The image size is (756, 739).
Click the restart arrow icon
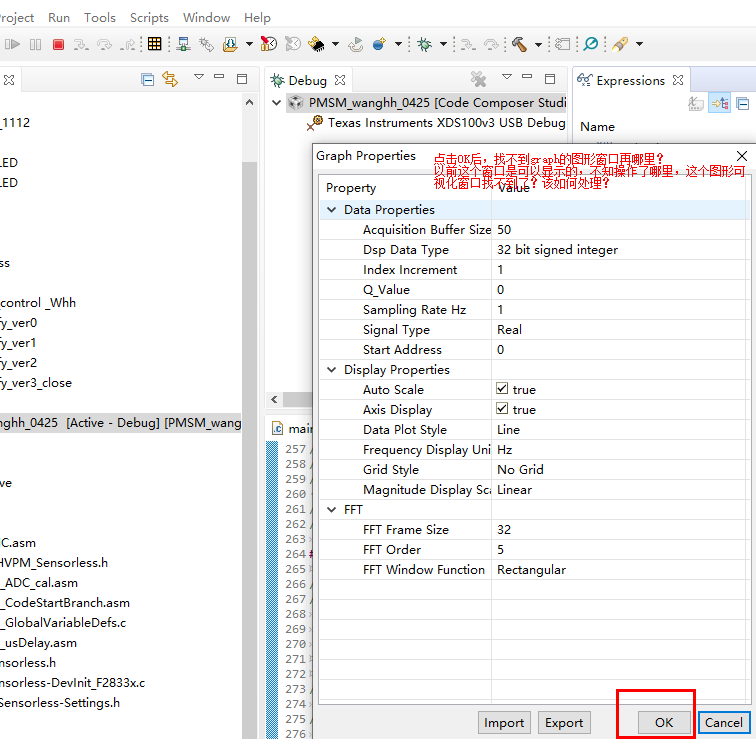356,44
